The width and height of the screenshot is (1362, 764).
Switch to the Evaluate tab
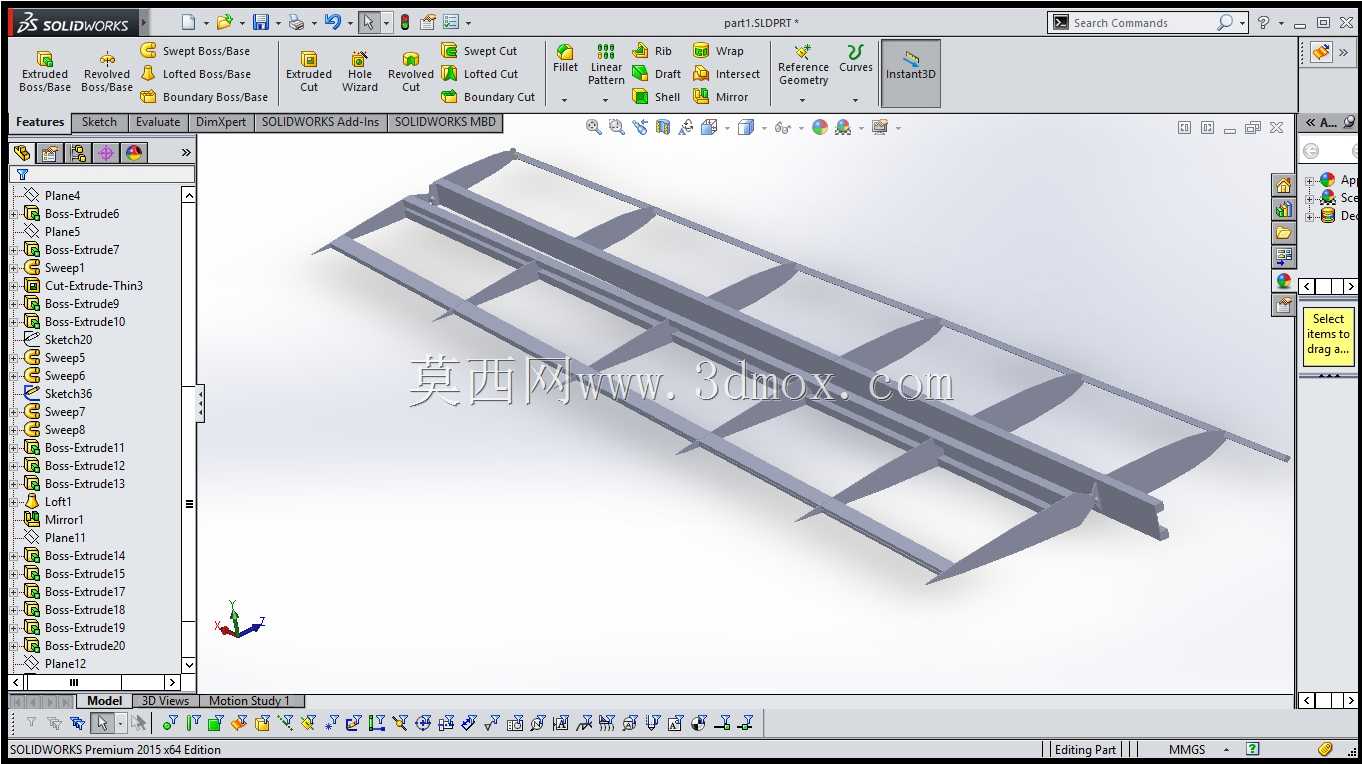pyautogui.click(x=158, y=122)
